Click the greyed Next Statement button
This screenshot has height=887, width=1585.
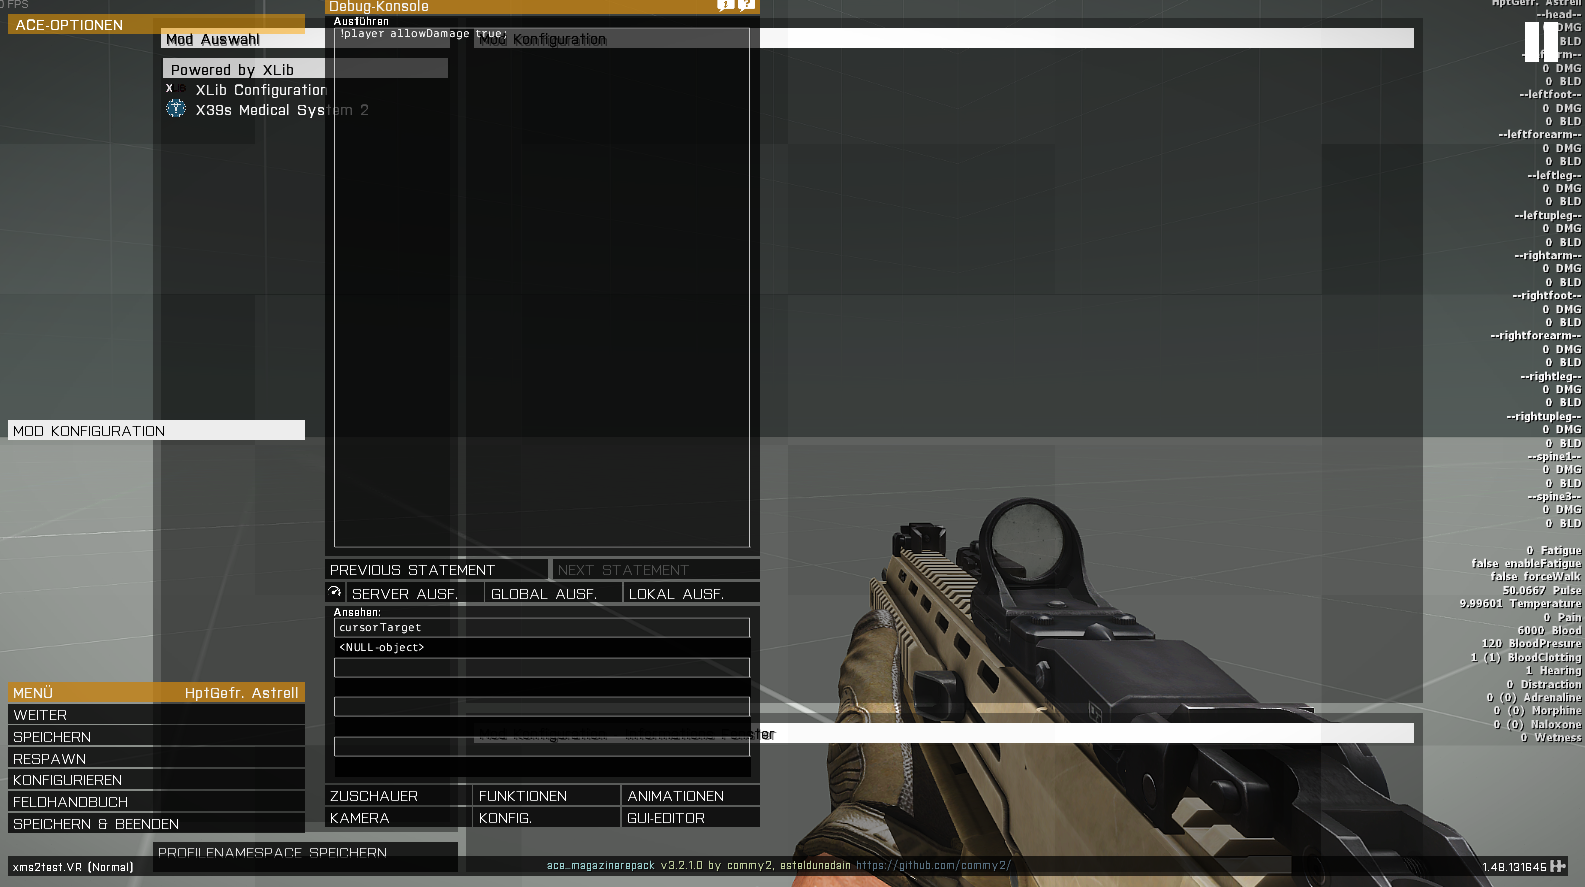point(656,570)
